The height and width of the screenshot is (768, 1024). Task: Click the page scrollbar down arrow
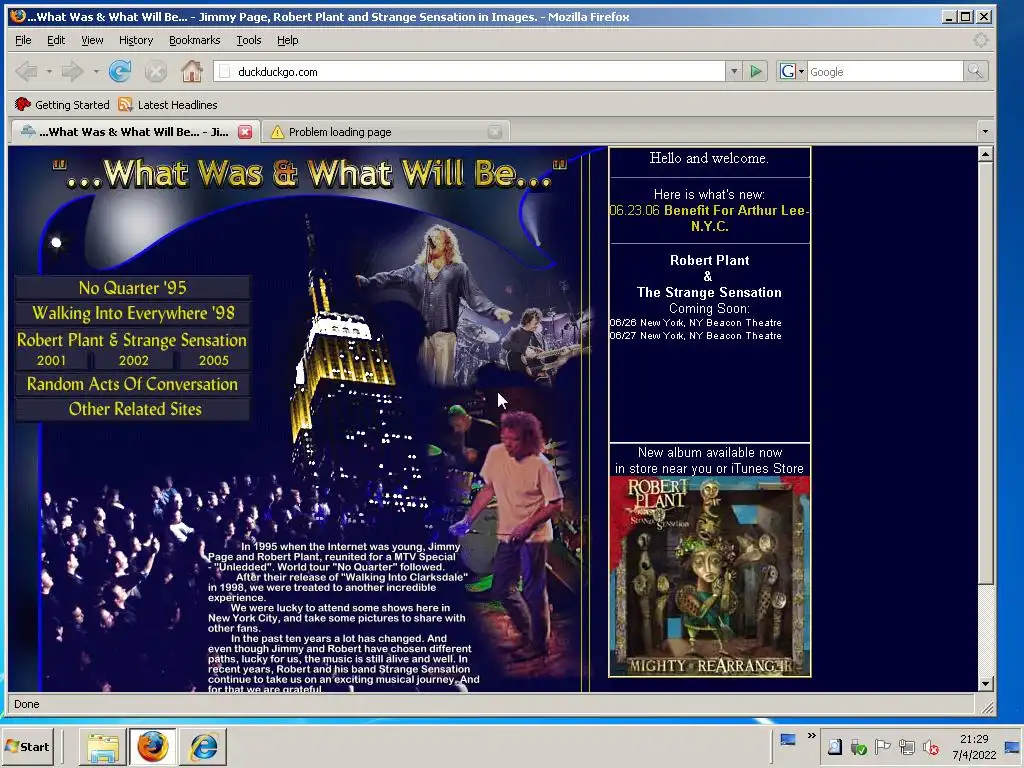pyautogui.click(x=985, y=684)
